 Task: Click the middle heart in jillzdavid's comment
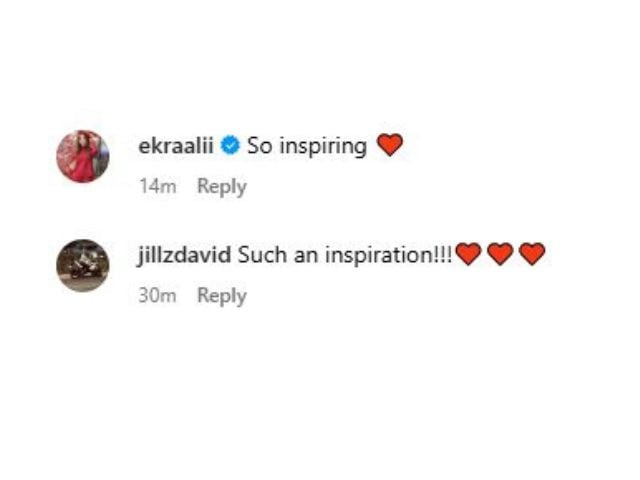[500, 254]
